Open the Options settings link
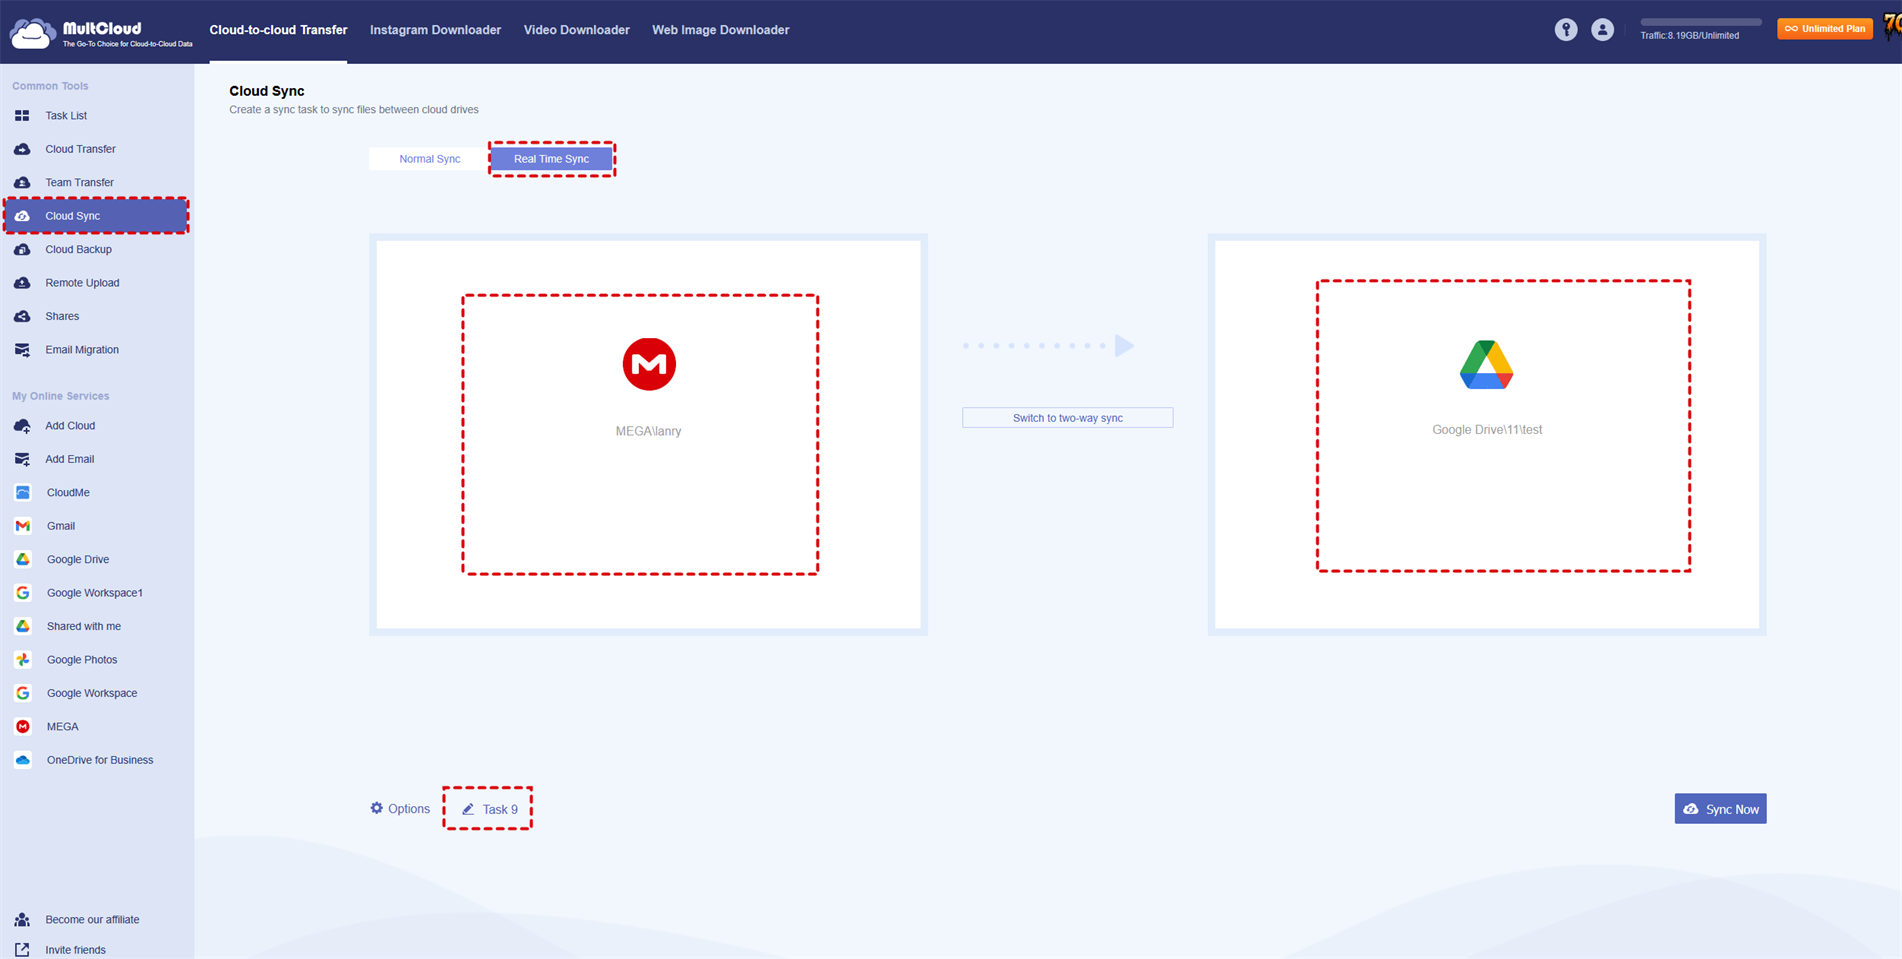The width and height of the screenshot is (1902, 959). 400,809
